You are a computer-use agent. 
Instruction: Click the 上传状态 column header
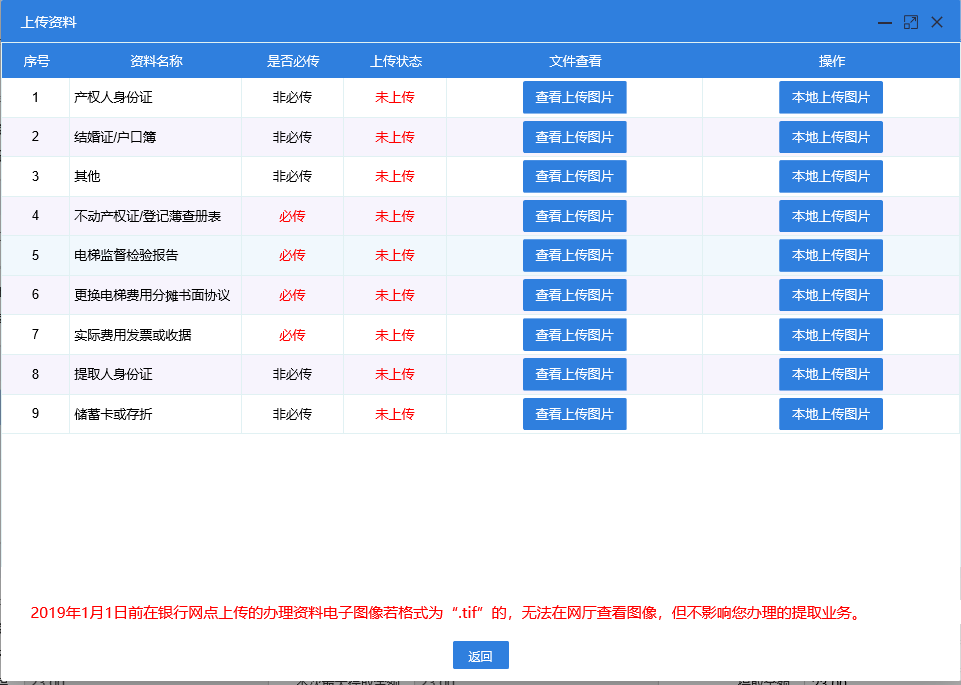tap(395, 61)
